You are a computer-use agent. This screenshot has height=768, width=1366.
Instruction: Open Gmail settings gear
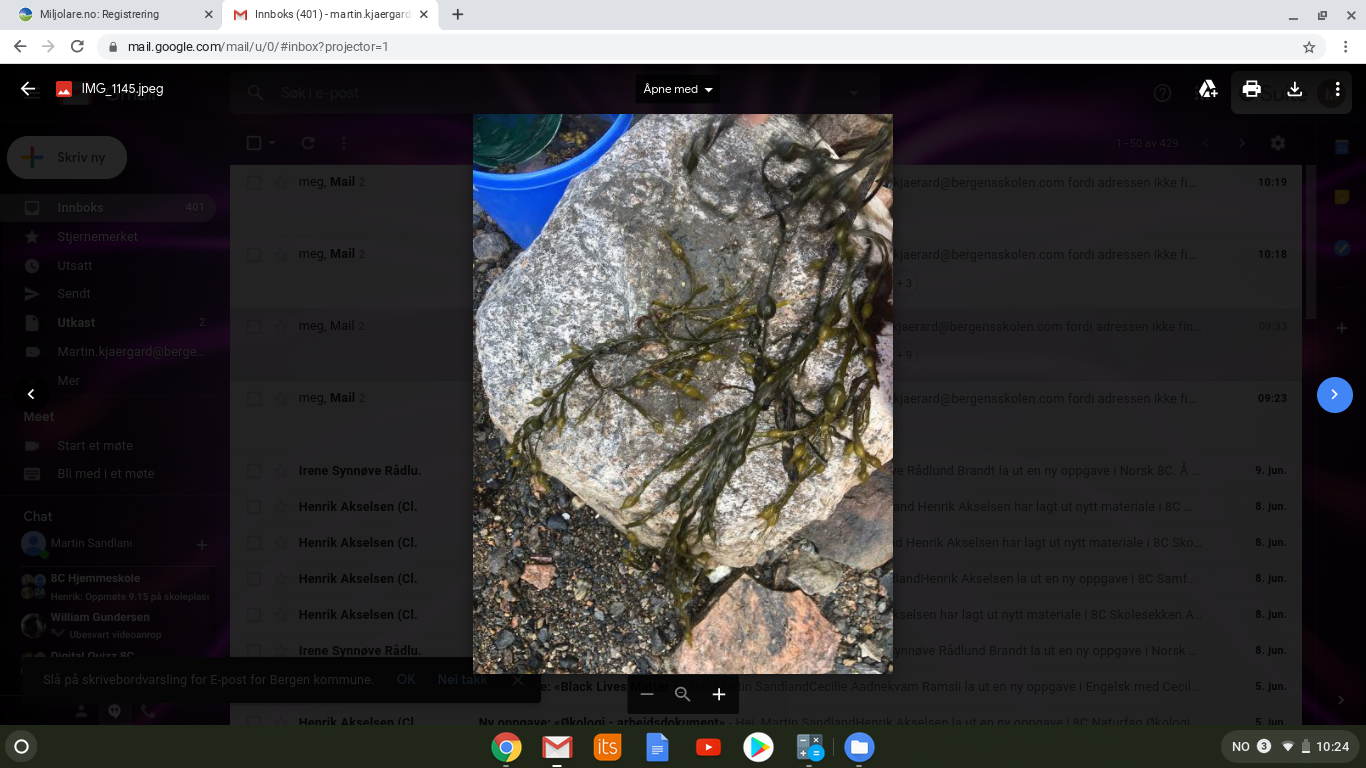pos(1277,143)
